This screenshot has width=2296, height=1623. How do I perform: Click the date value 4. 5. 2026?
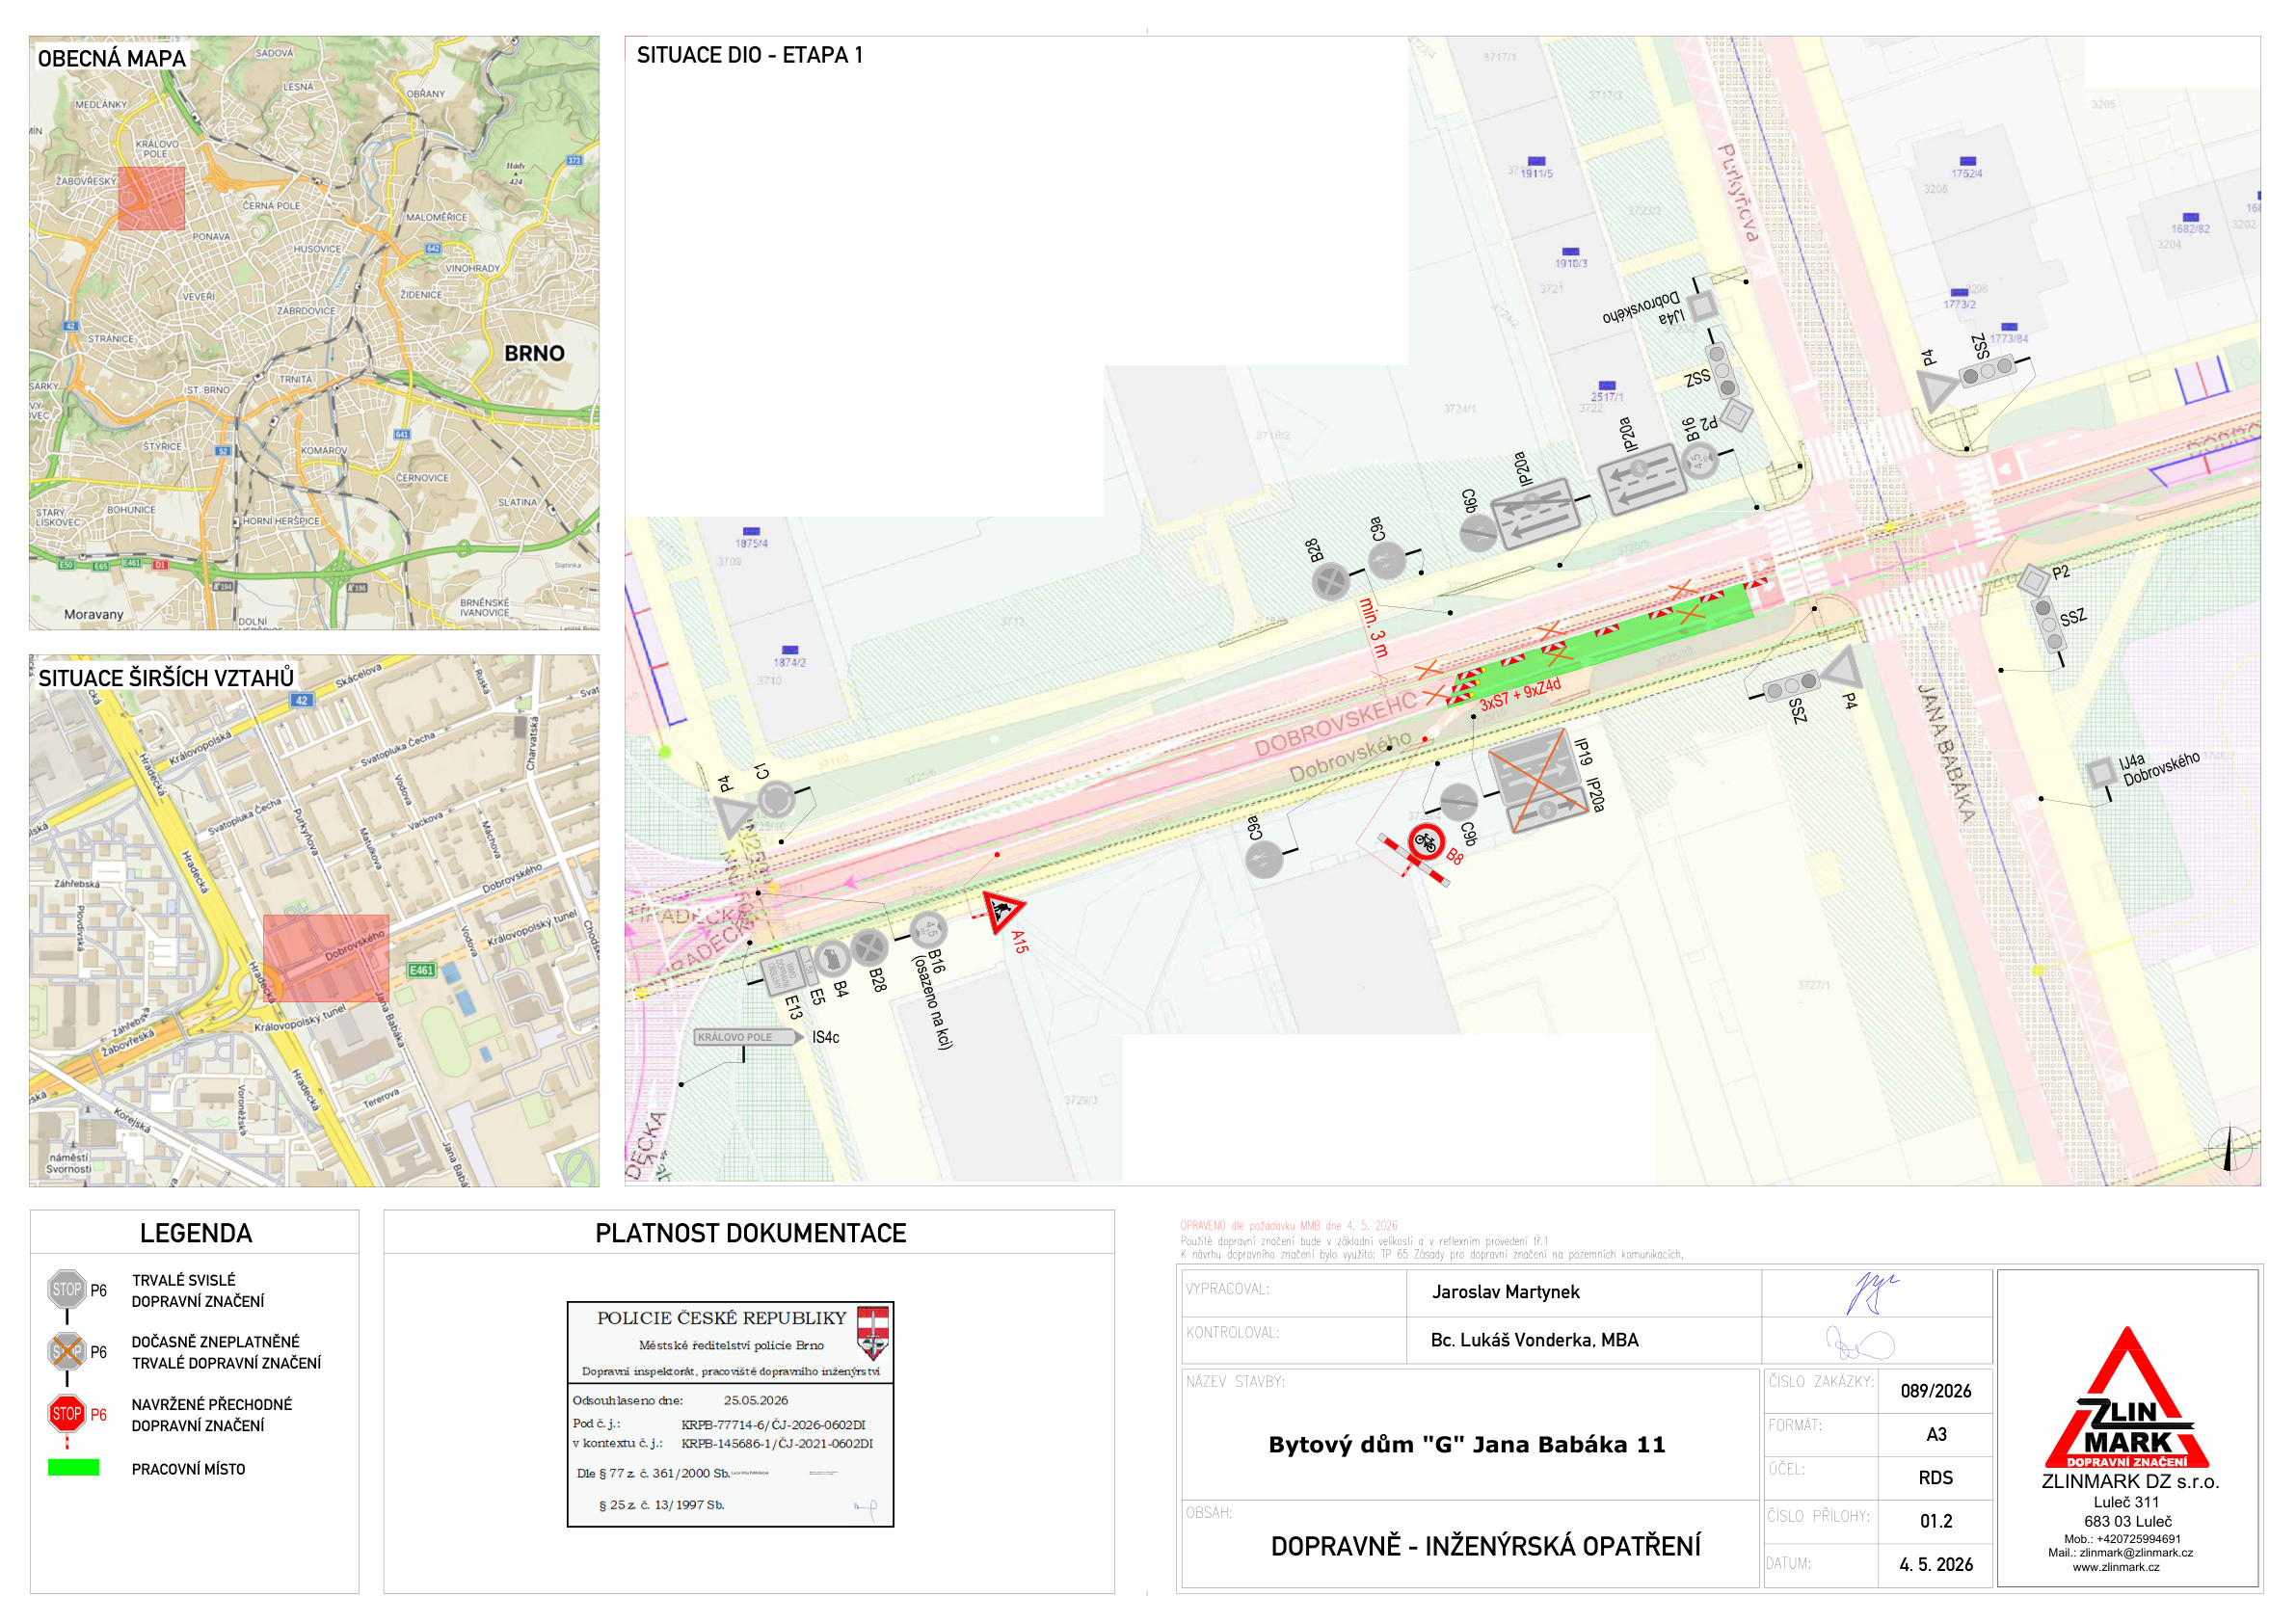pyautogui.click(x=1936, y=1564)
